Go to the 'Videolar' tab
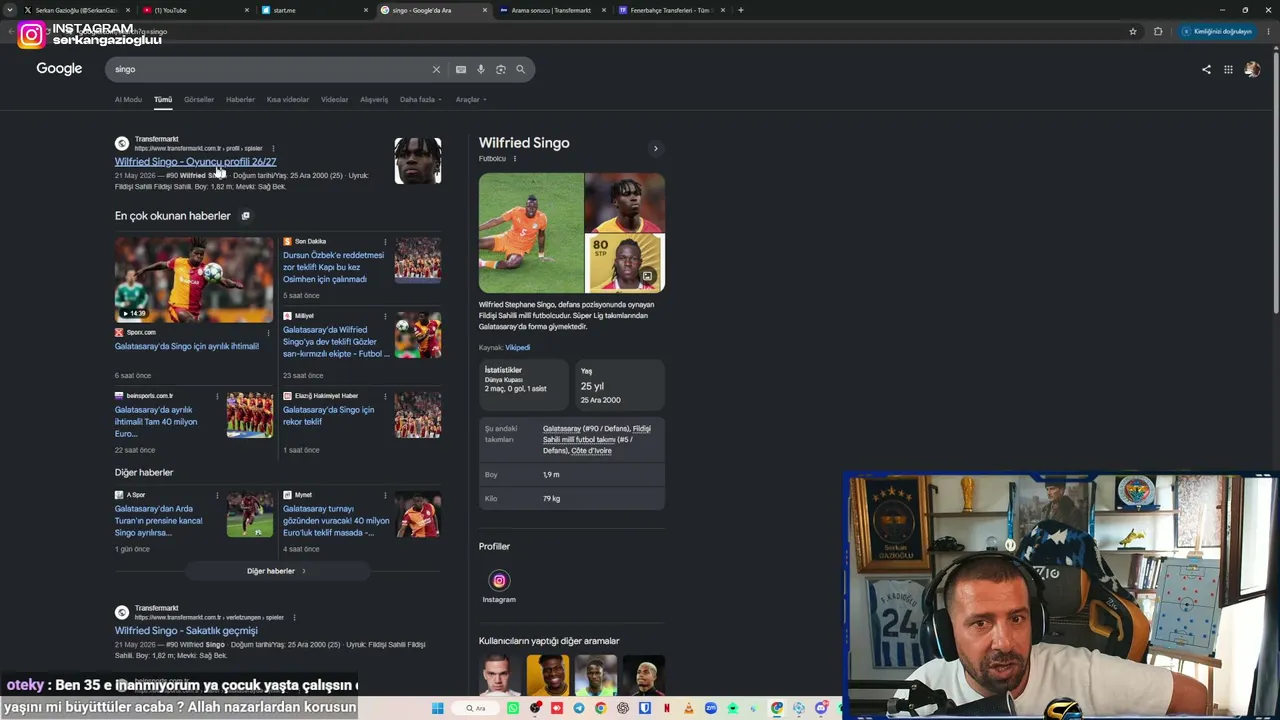 coord(334,99)
